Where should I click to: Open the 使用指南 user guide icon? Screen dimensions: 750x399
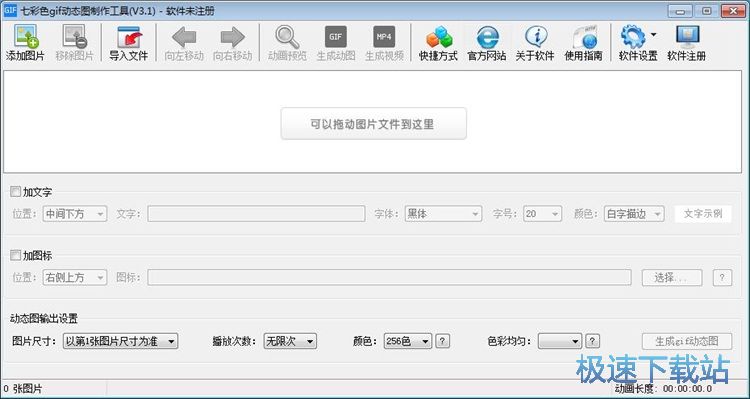[584, 37]
